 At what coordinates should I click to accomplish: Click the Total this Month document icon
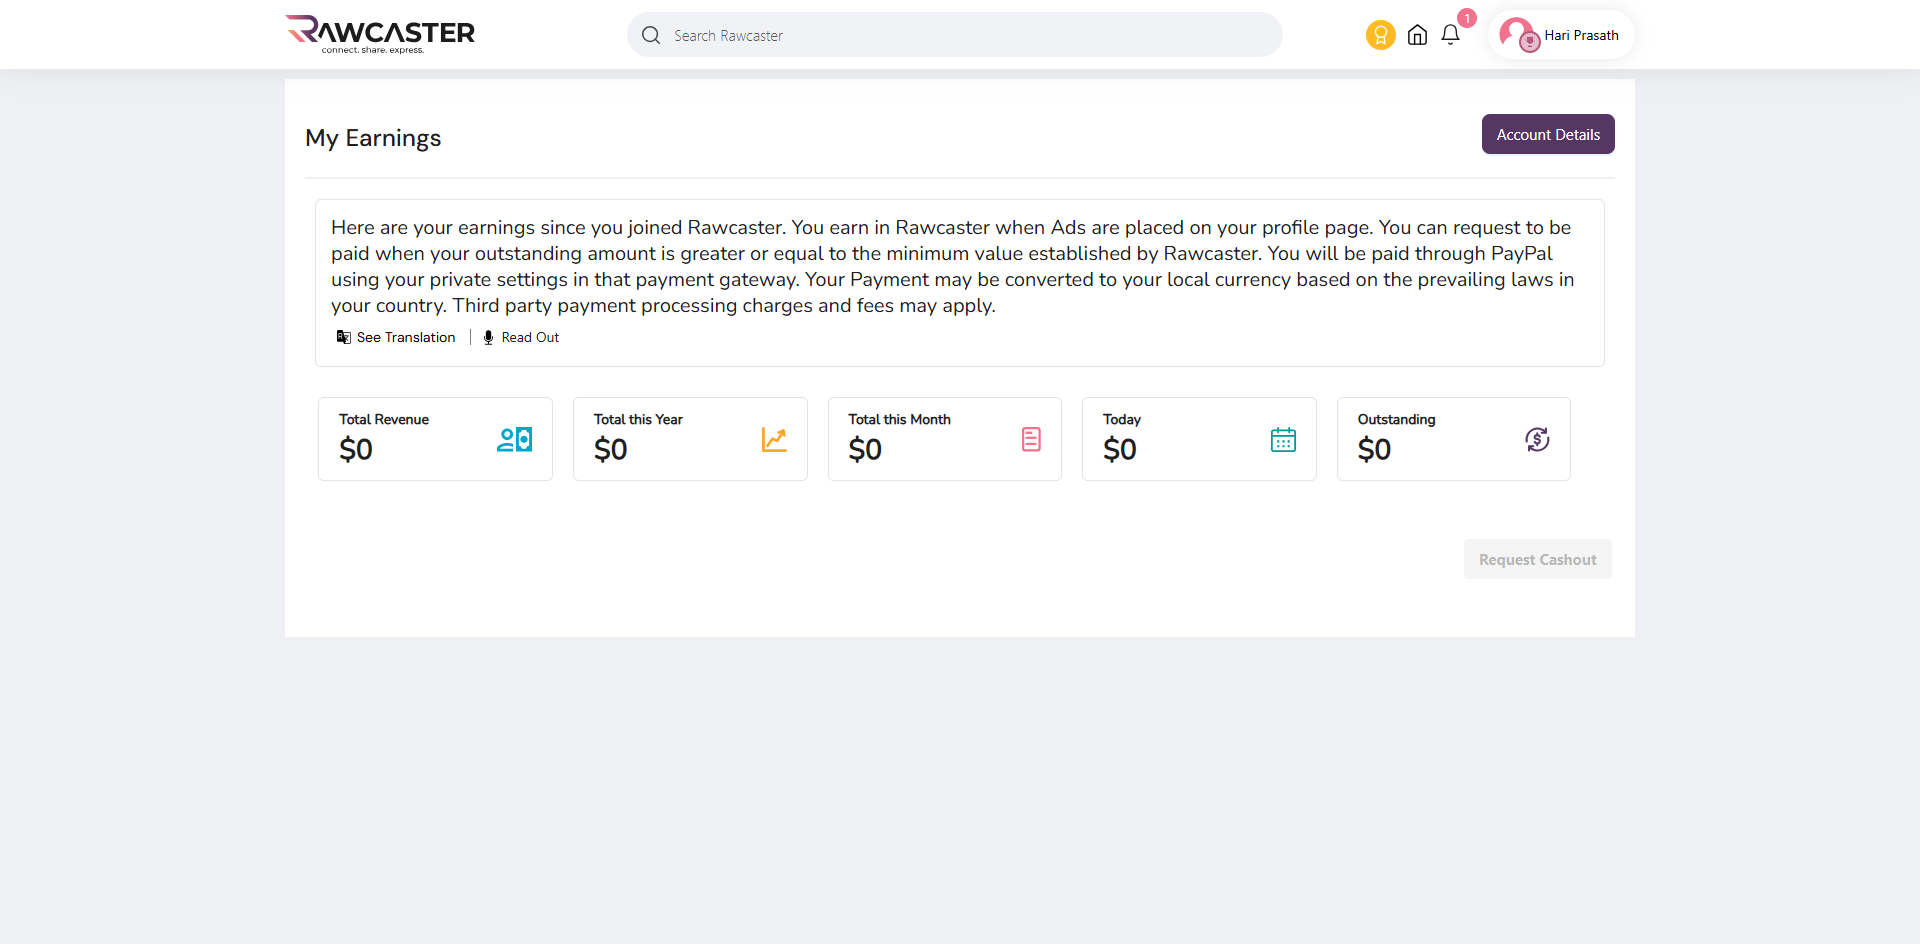tap(1031, 440)
